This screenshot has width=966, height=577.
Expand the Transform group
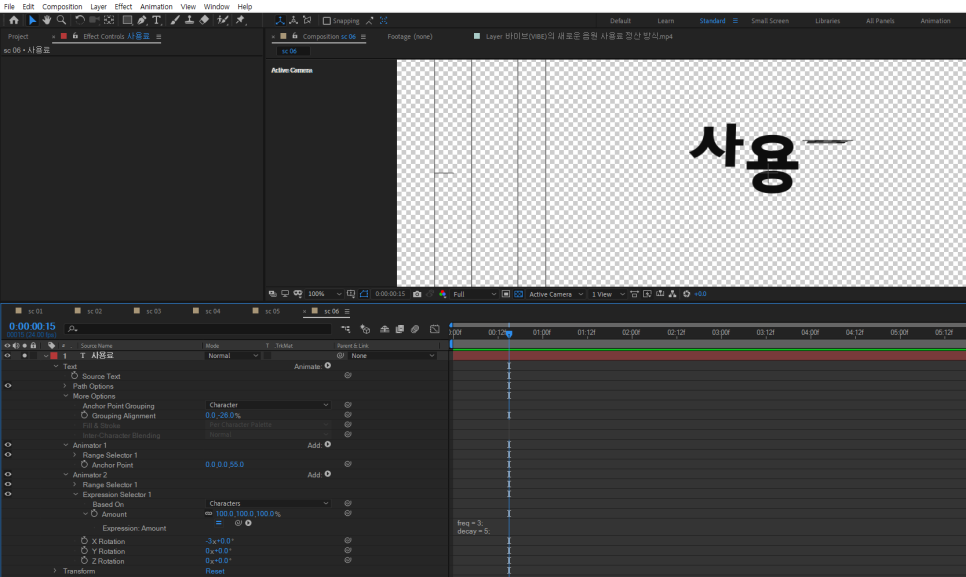coord(55,571)
